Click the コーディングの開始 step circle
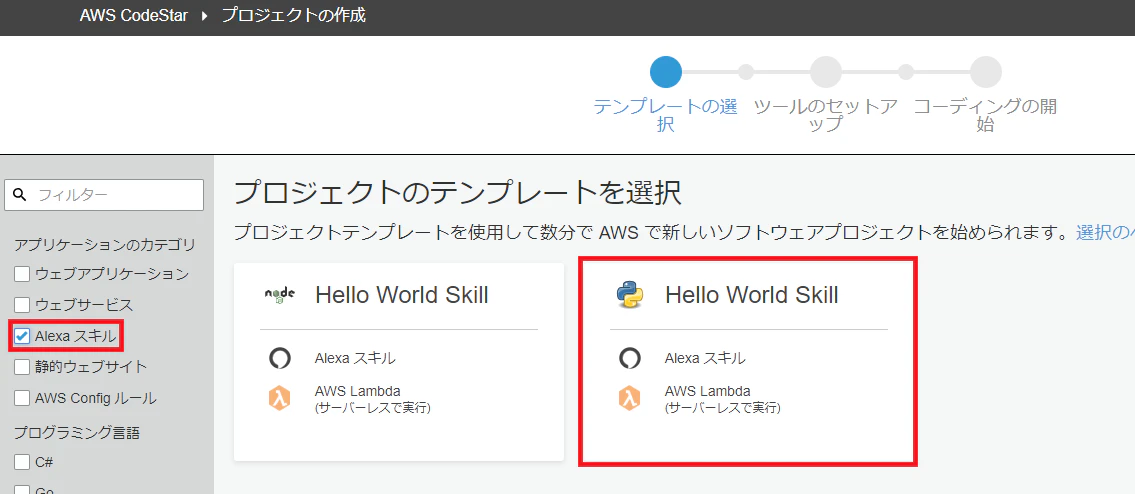The width and height of the screenshot is (1135, 494). point(986,72)
